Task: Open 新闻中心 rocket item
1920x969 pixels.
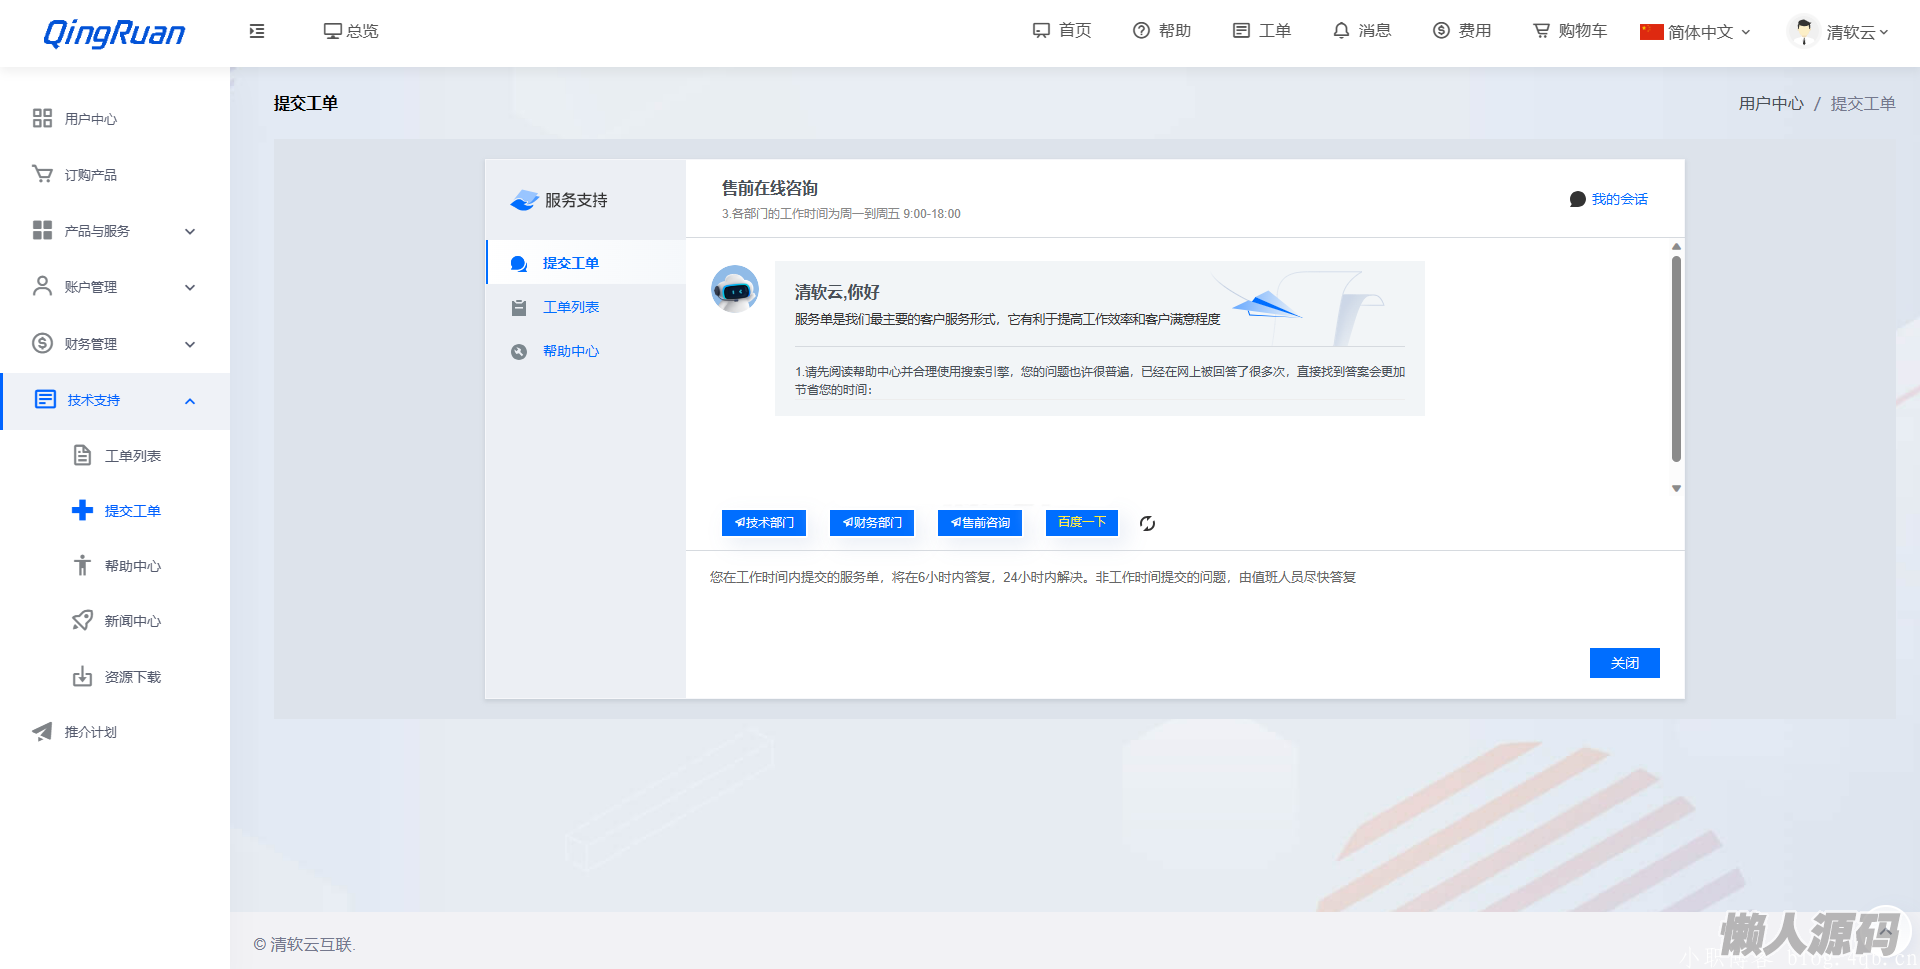Action: [x=132, y=621]
